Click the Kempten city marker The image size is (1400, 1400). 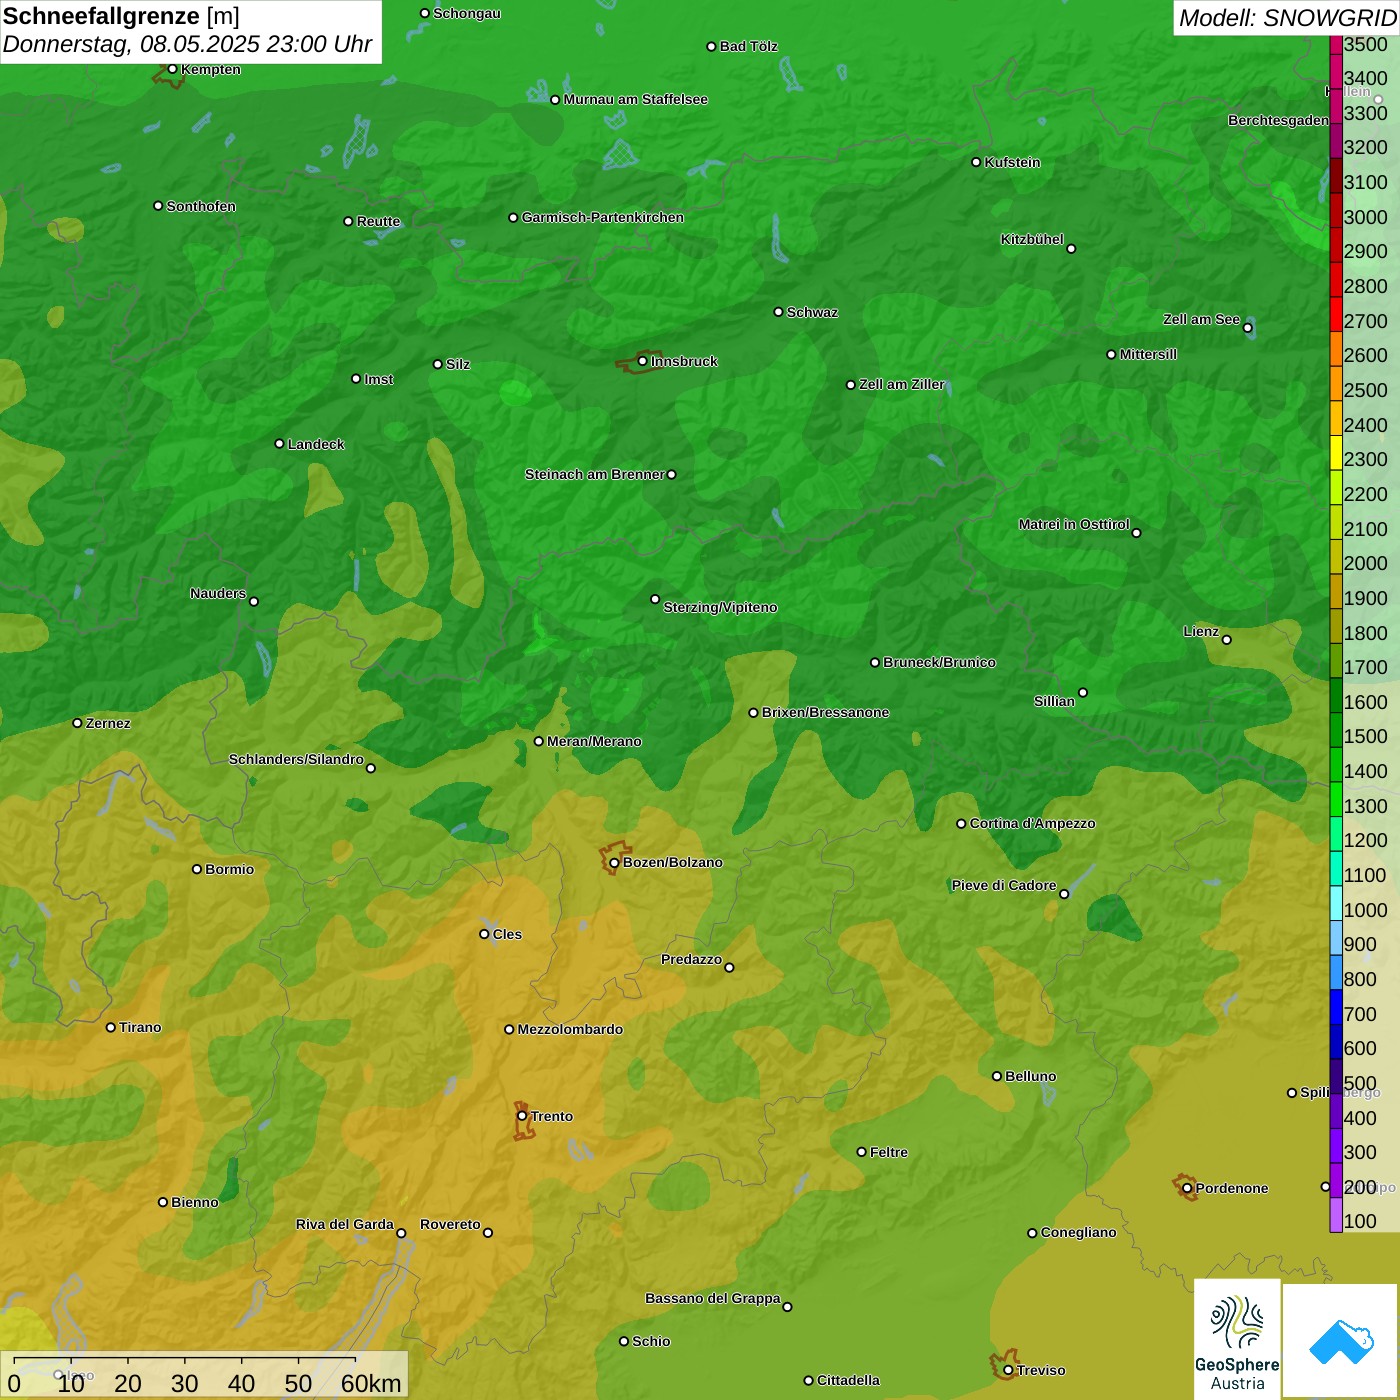[x=172, y=69]
